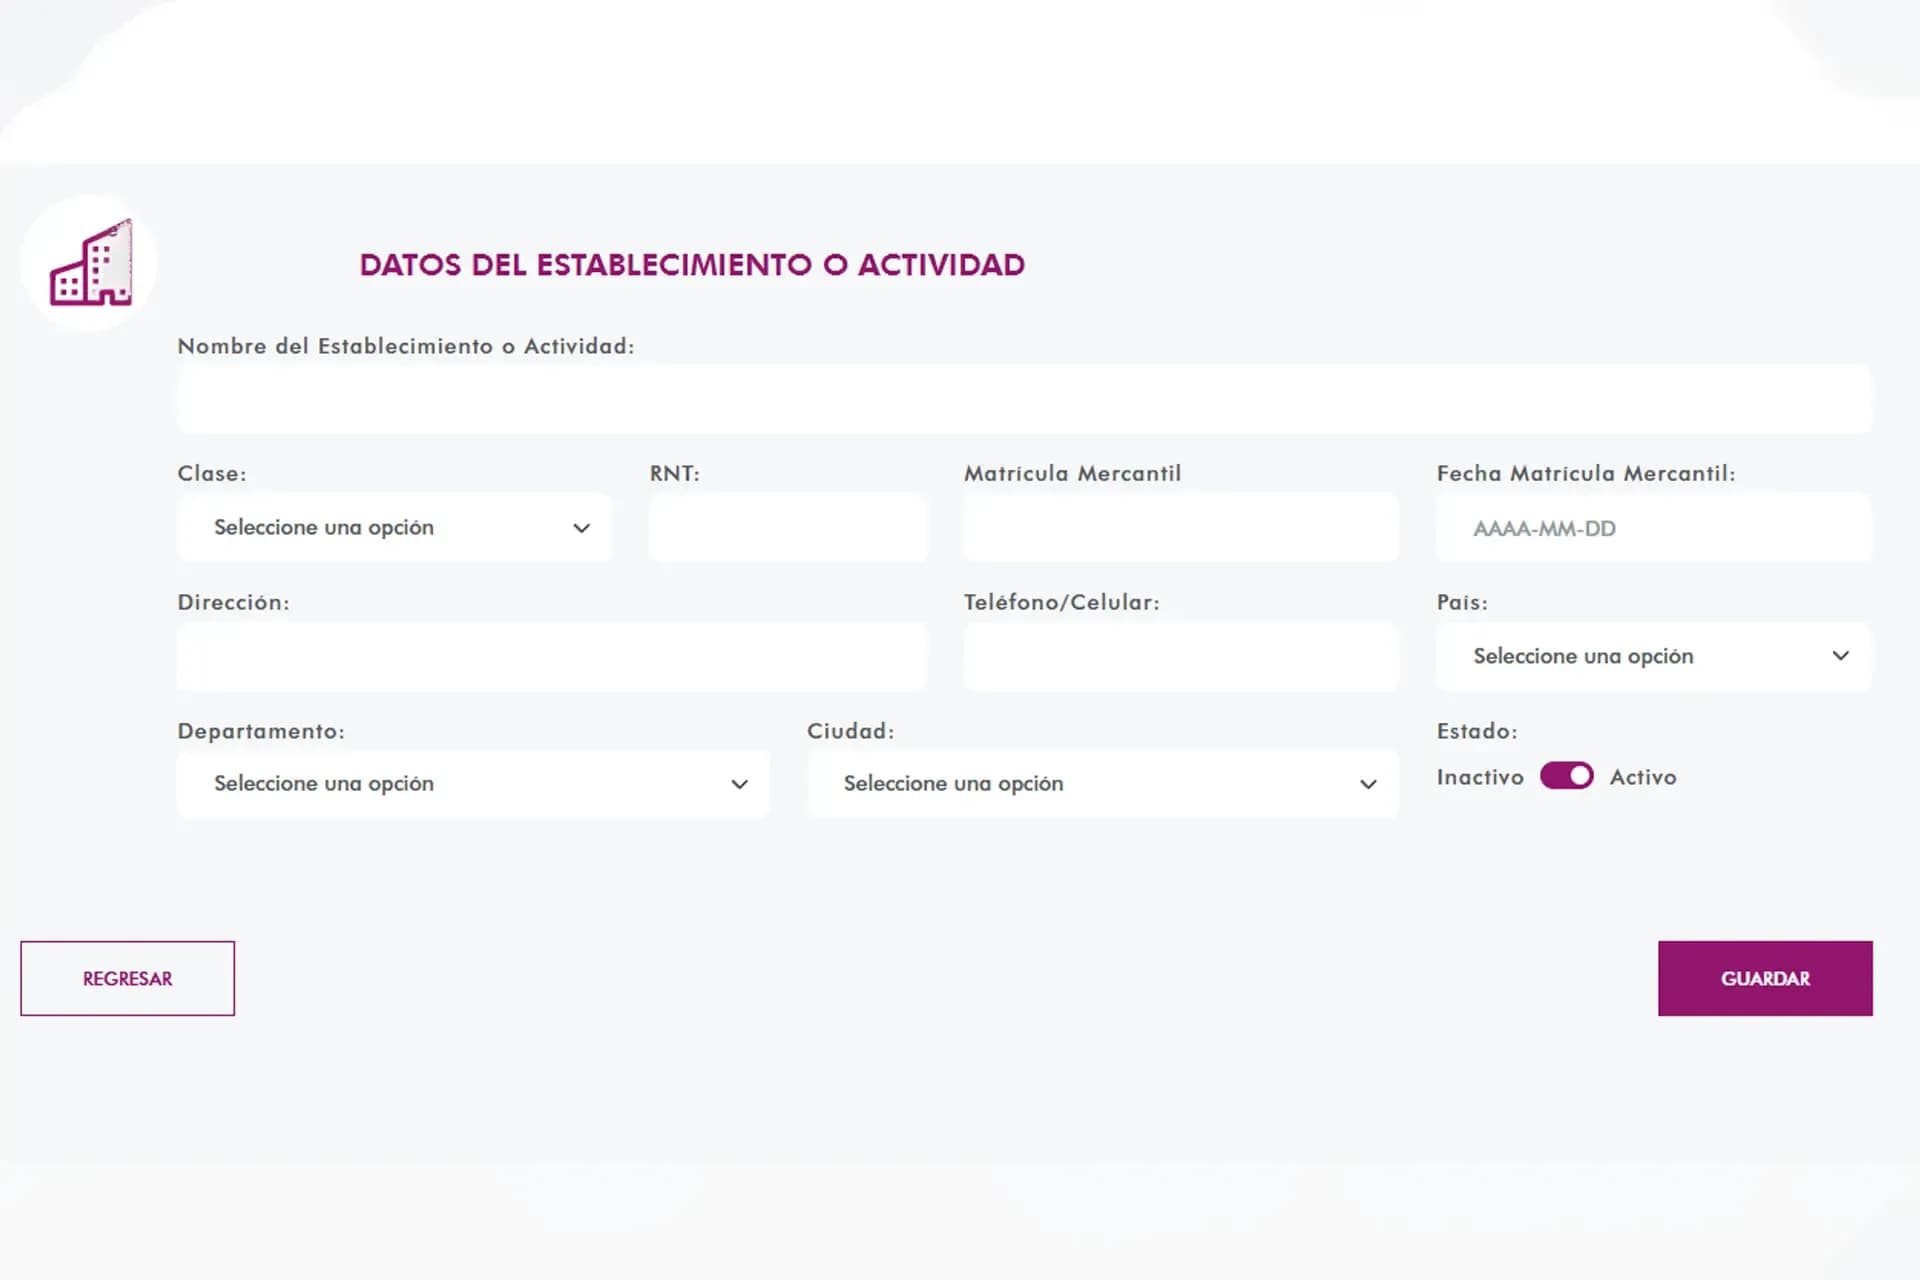
Task: Click the Activo label
Action: pyautogui.click(x=1643, y=777)
